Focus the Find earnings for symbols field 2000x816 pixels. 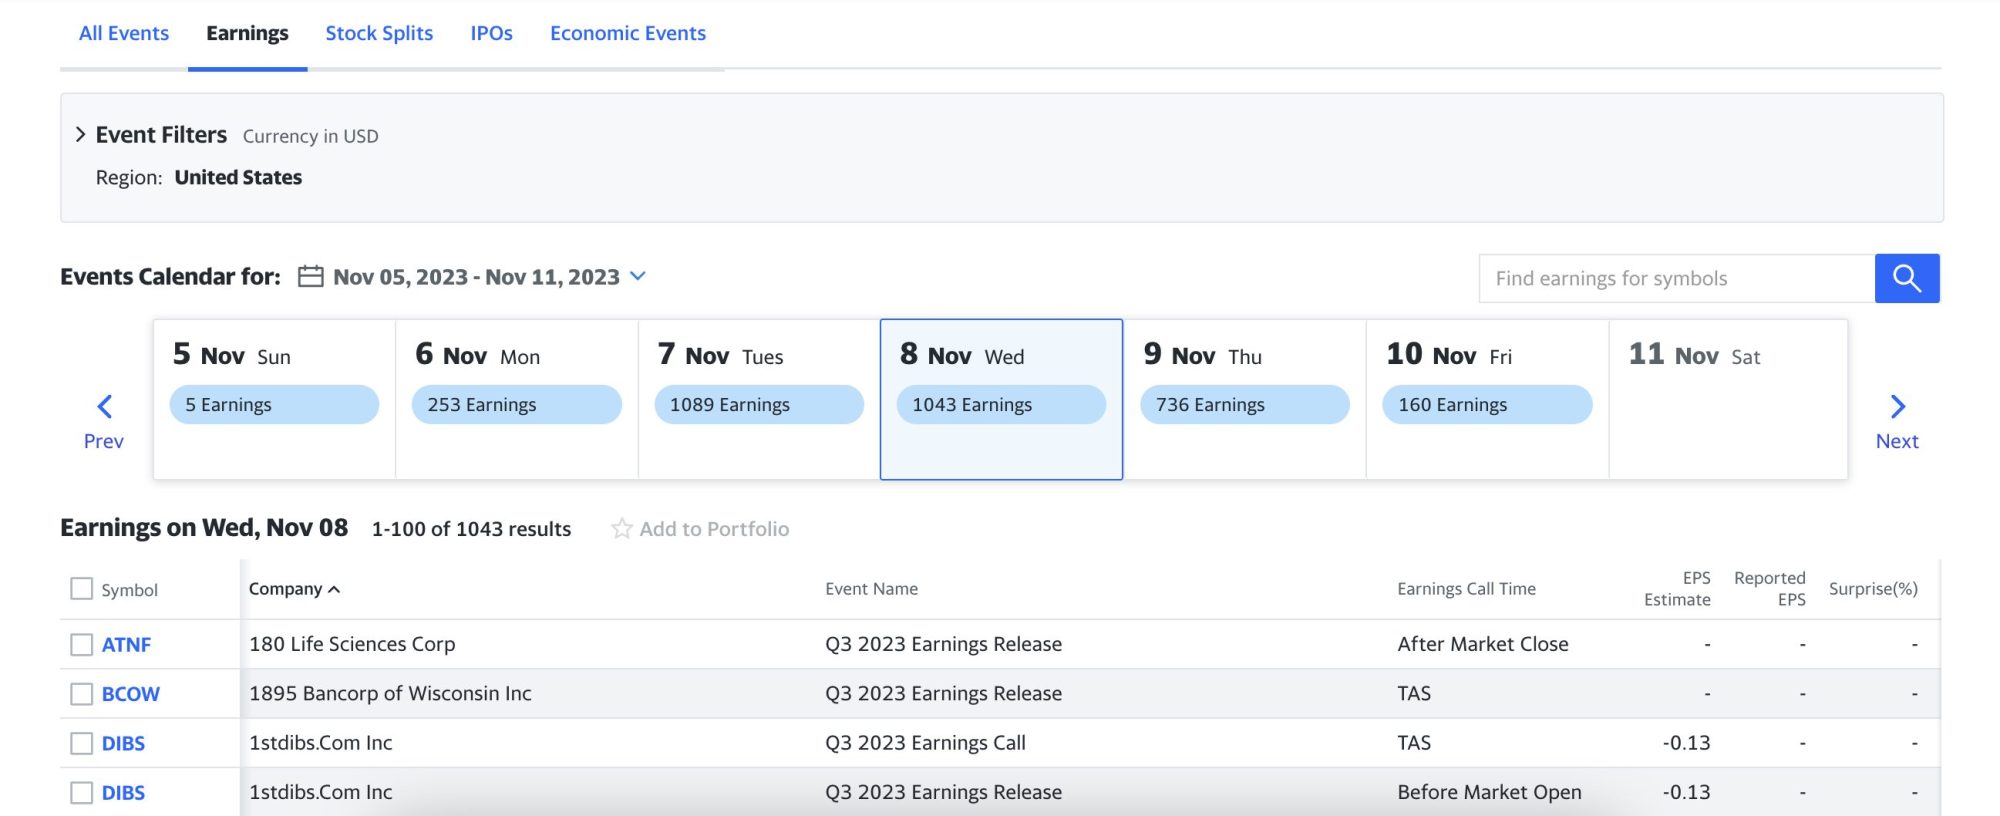click(x=1676, y=278)
